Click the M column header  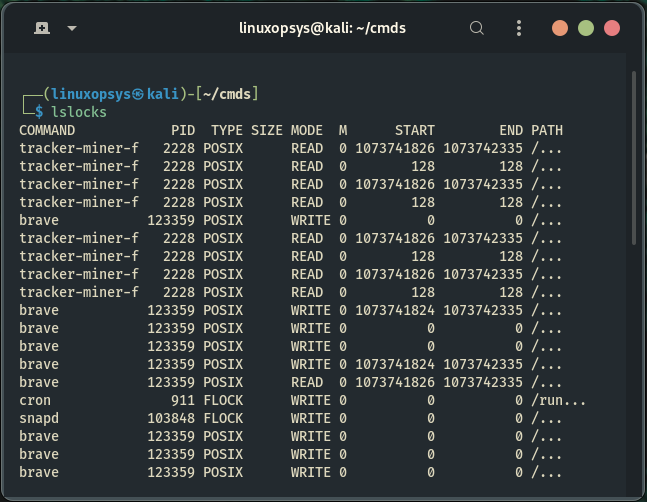[343, 130]
